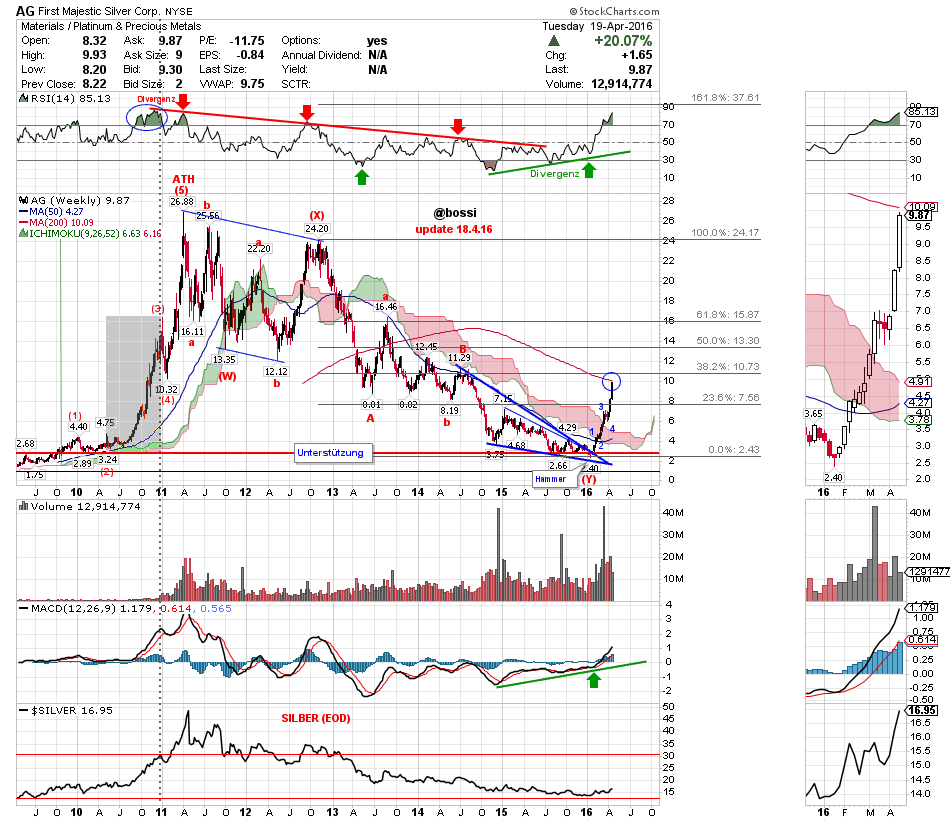Click the "+20.07%" percent change
The width and height of the screenshot is (950, 821).
pos(623,41)
